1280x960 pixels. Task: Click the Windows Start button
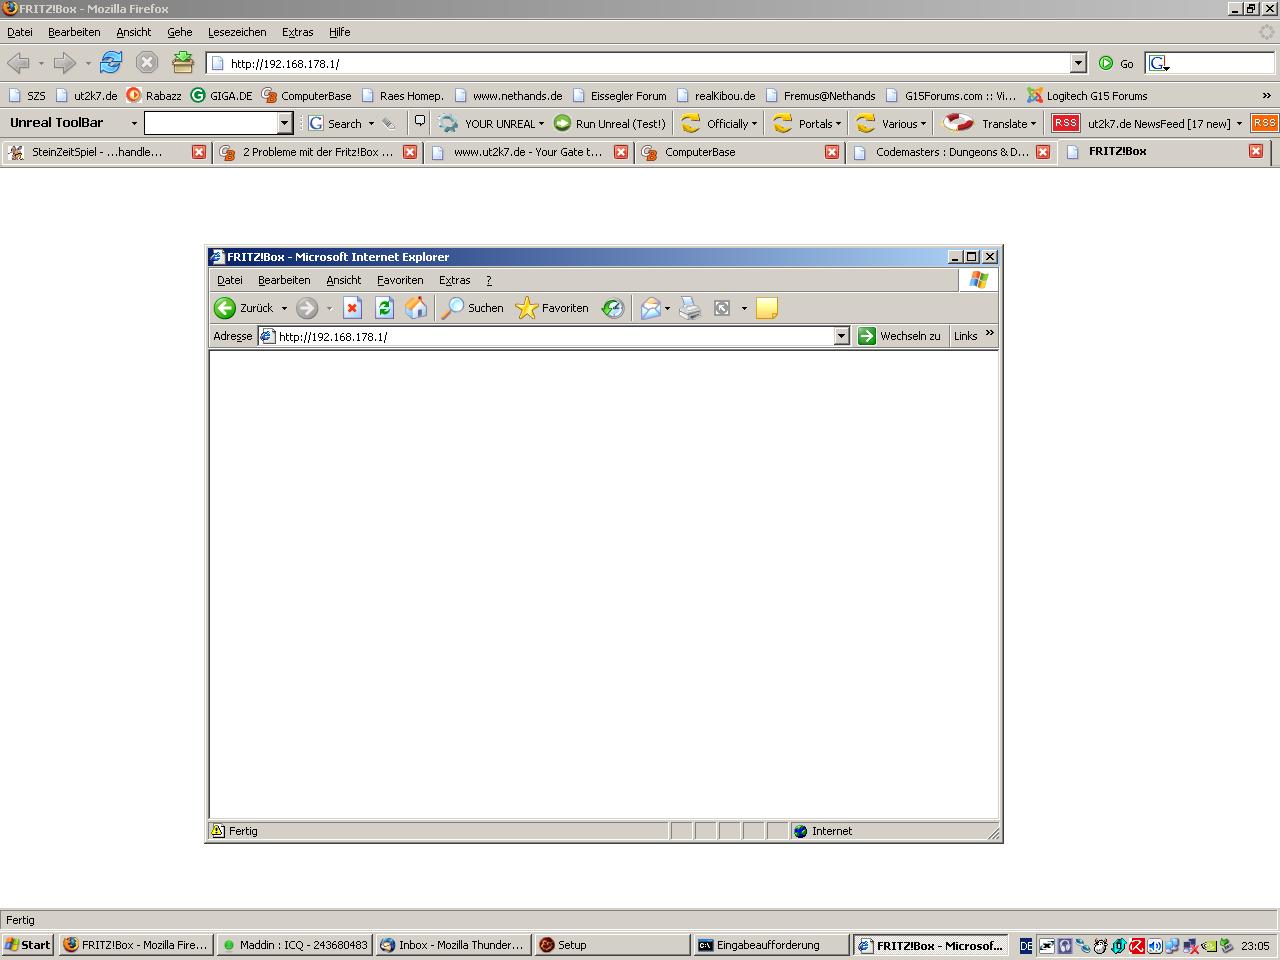(27, 945)
